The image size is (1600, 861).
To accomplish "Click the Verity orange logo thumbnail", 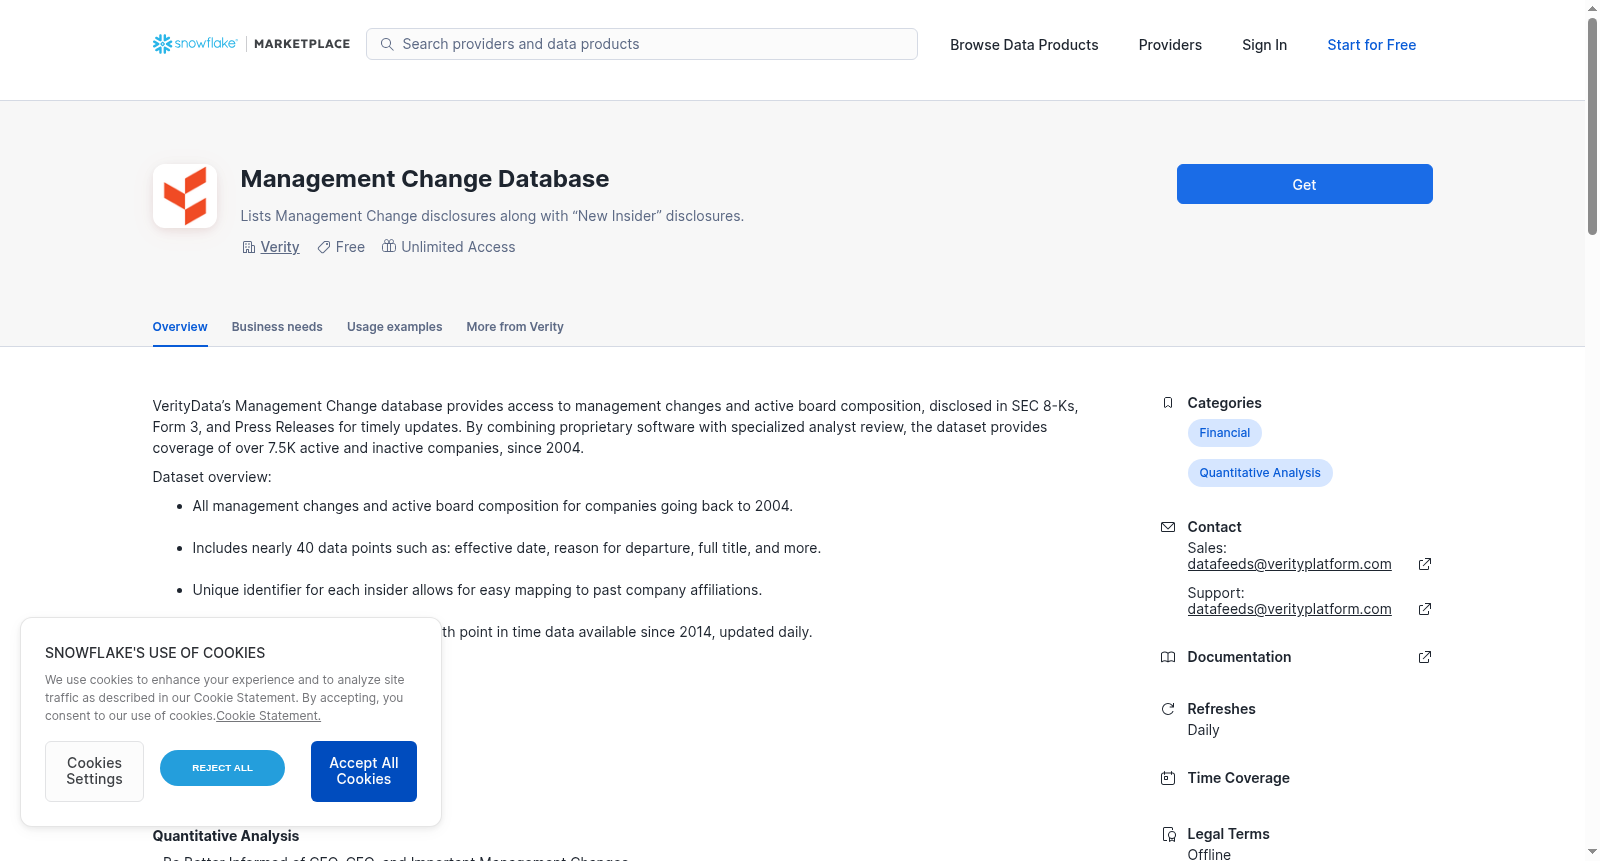I will [185, 196].
